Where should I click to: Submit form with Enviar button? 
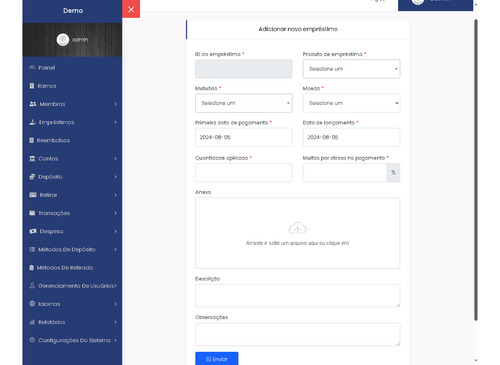(x=217, y=359)
